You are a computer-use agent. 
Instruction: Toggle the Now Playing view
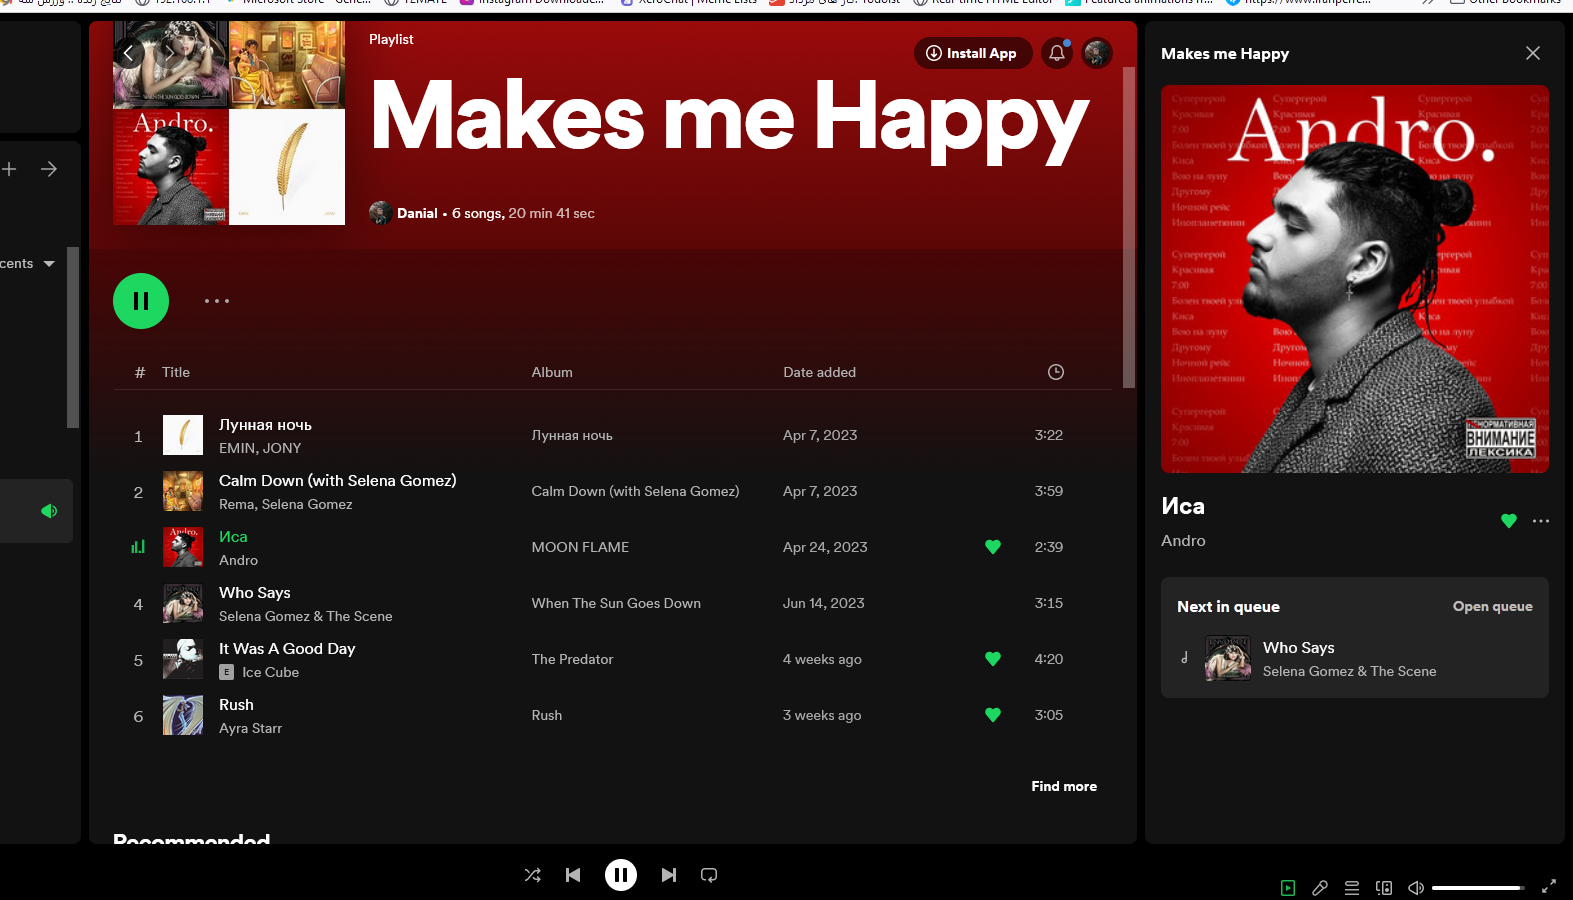pos(1288,887)
